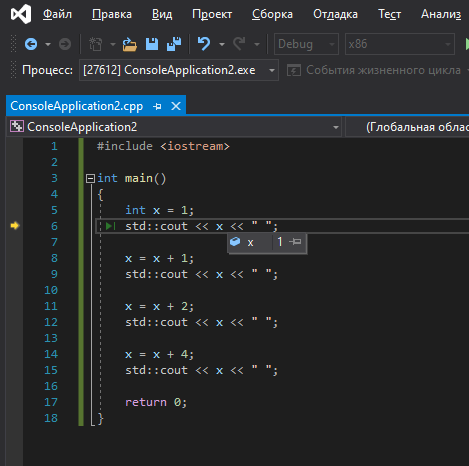Click the yellow current statement arrow
The height and width of the screenshot is (466, 469).
(15, 226)
